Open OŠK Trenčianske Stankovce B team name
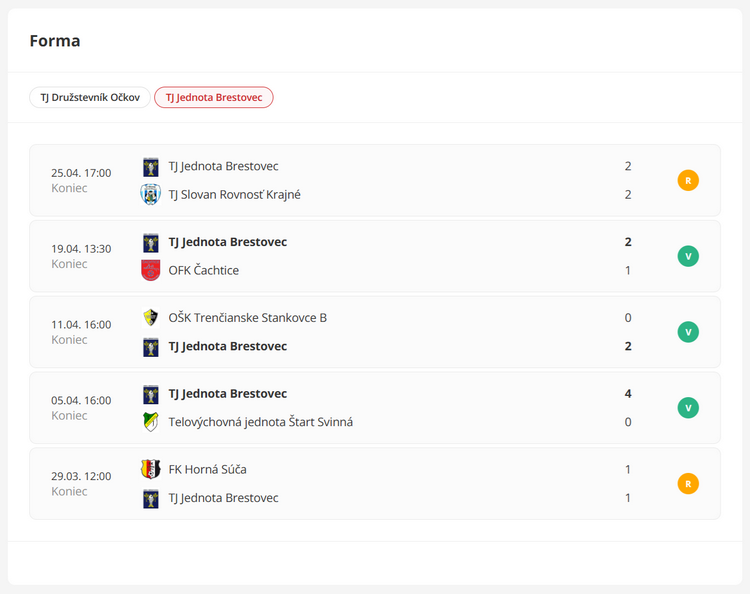Image resolution: width=750 pixels, height=594 pixels. (x=247, y=318)
